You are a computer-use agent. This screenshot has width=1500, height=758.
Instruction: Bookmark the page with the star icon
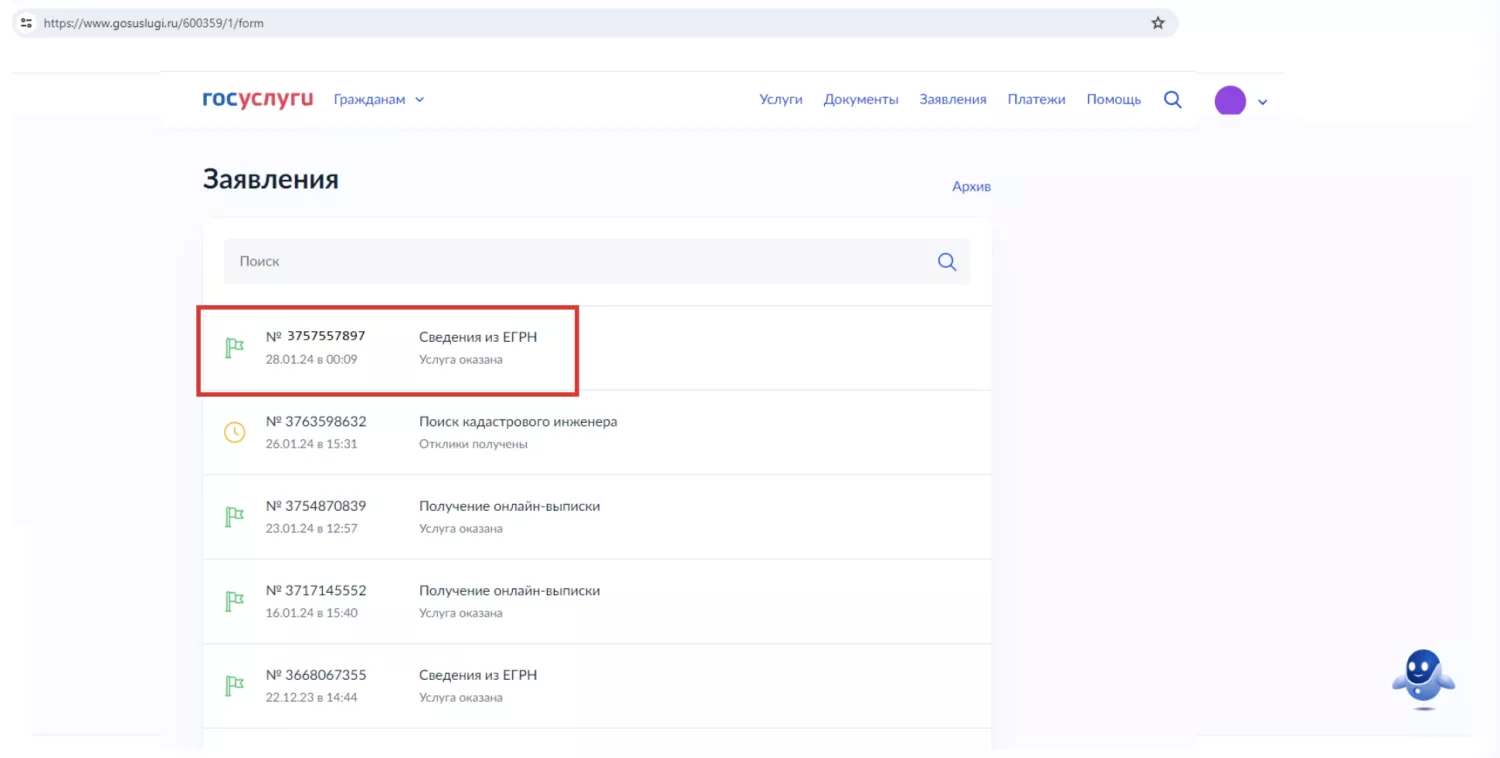pos(1158,23)
